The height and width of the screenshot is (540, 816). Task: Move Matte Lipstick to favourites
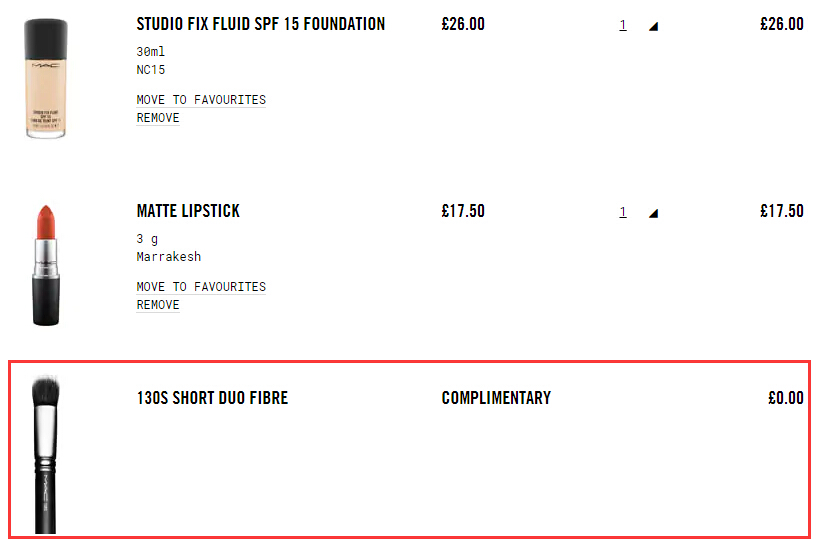(201, 287)
